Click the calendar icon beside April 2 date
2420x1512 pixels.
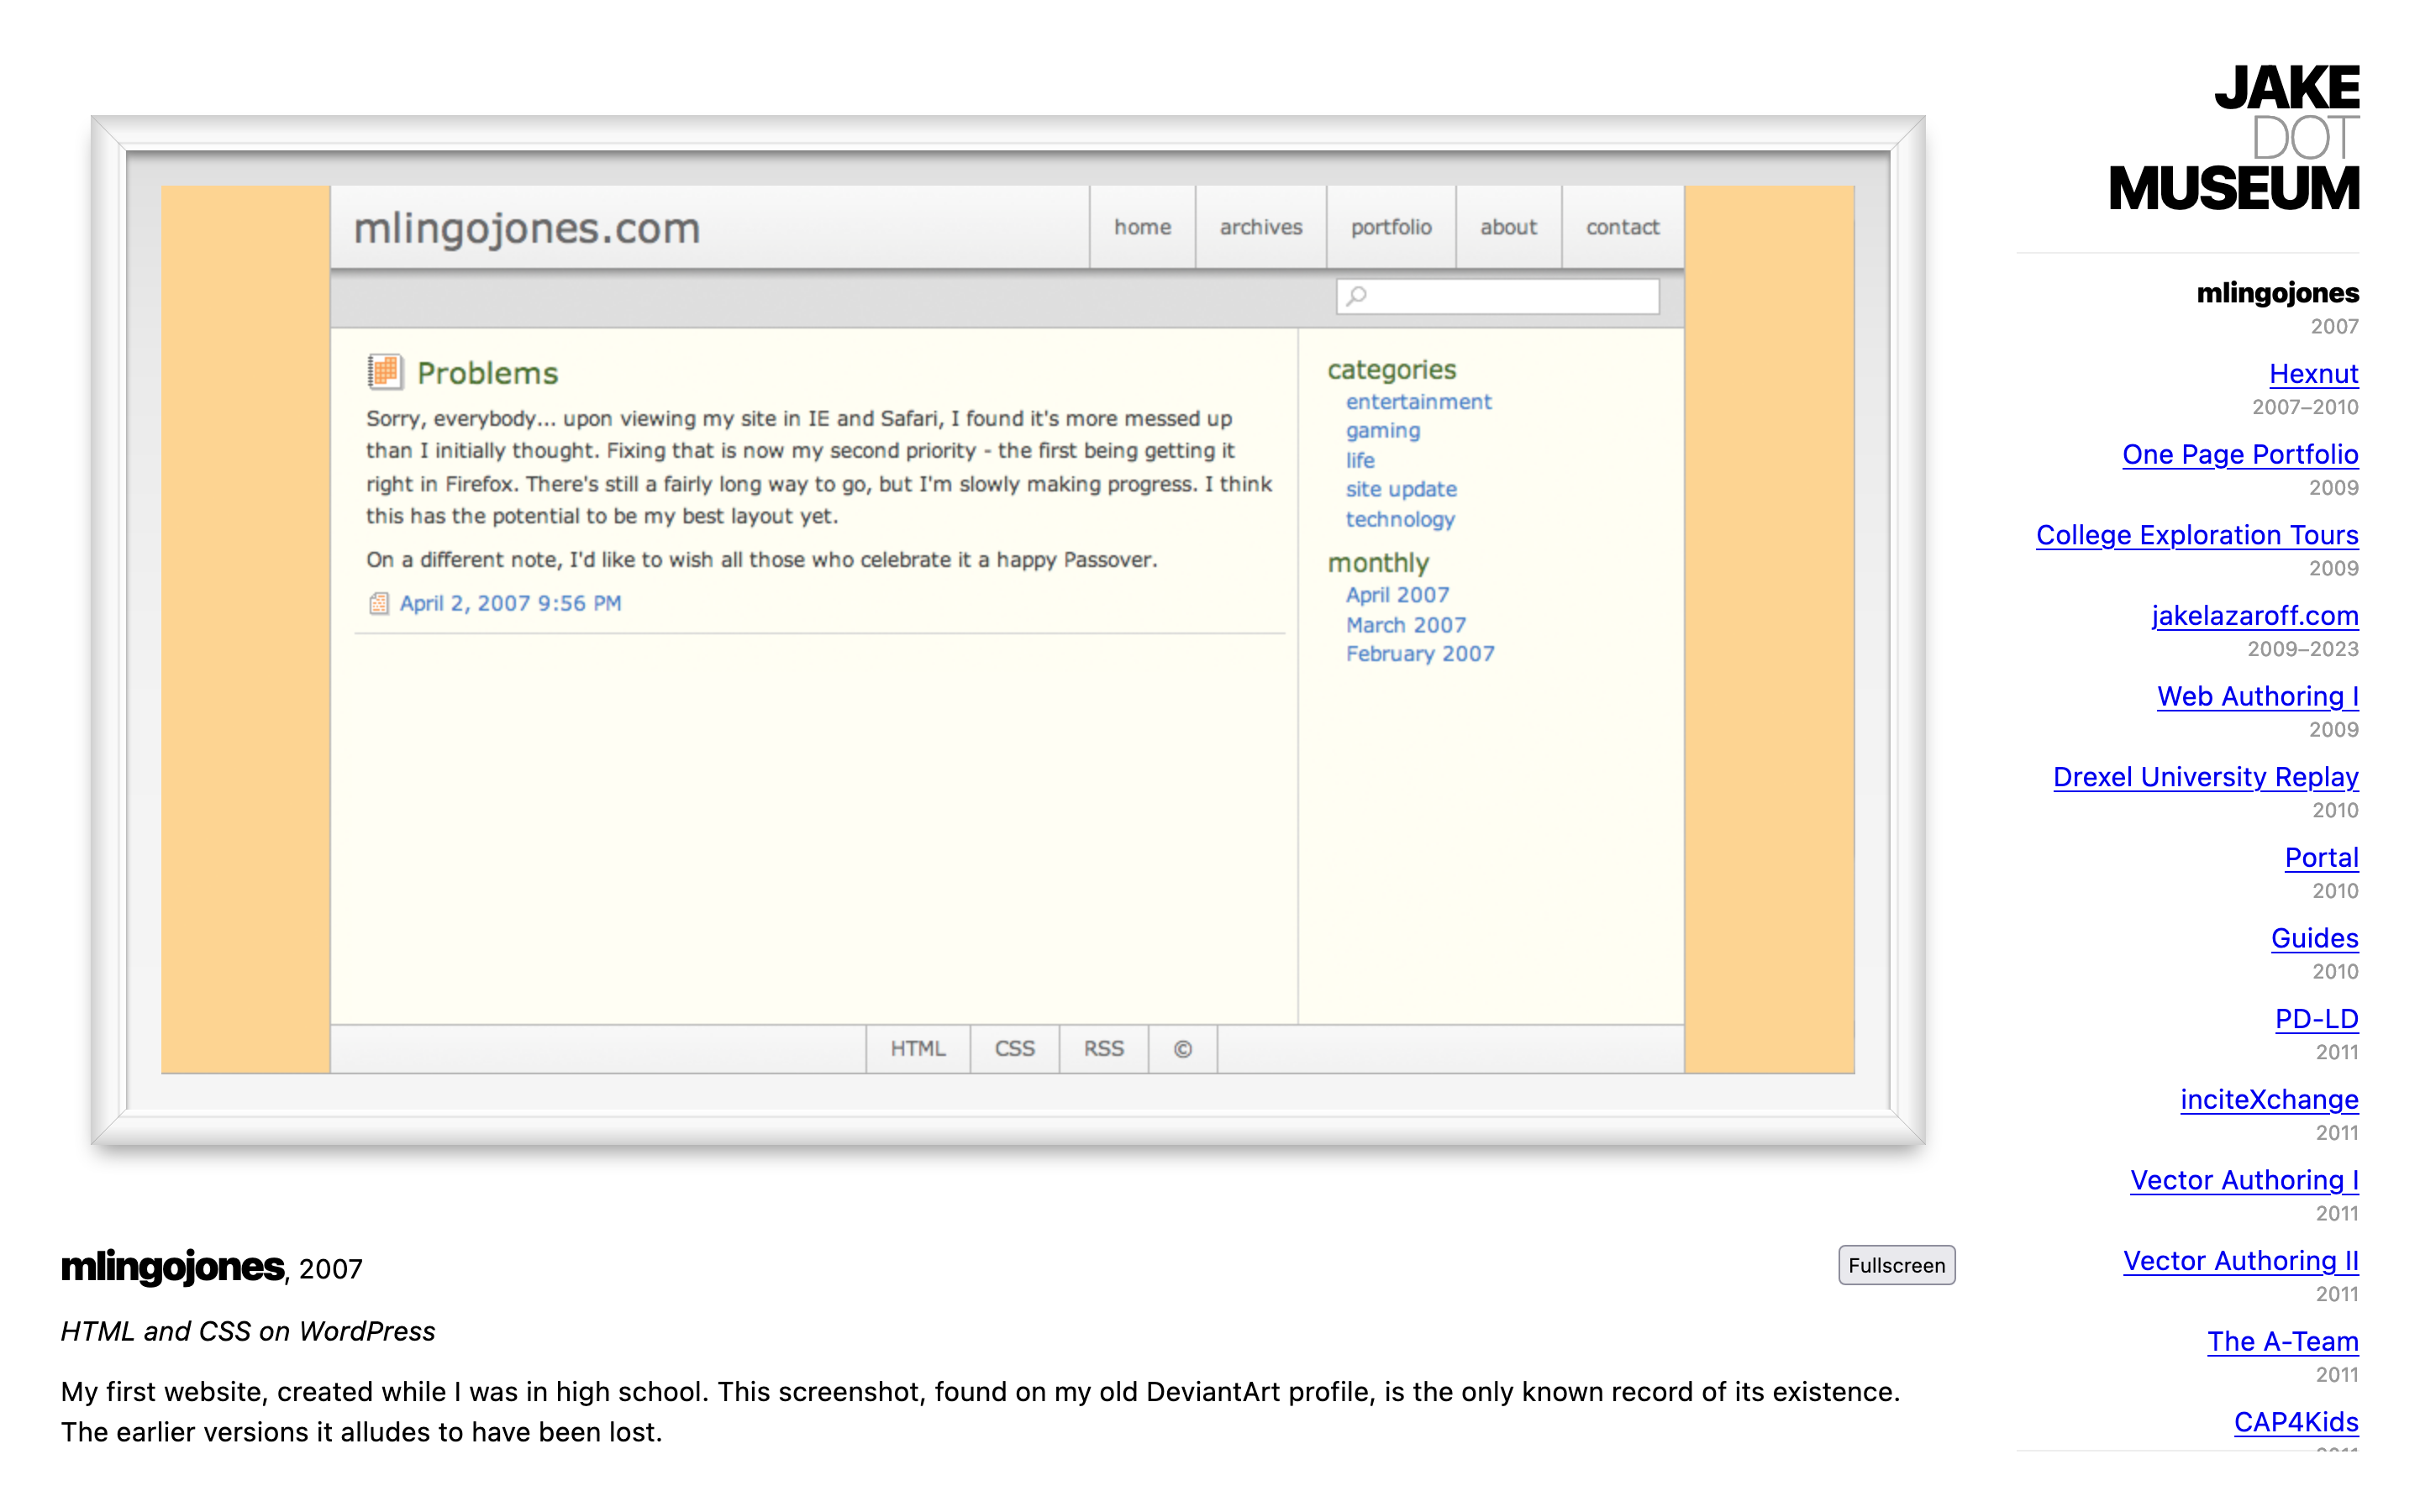(x=379, y=603)
